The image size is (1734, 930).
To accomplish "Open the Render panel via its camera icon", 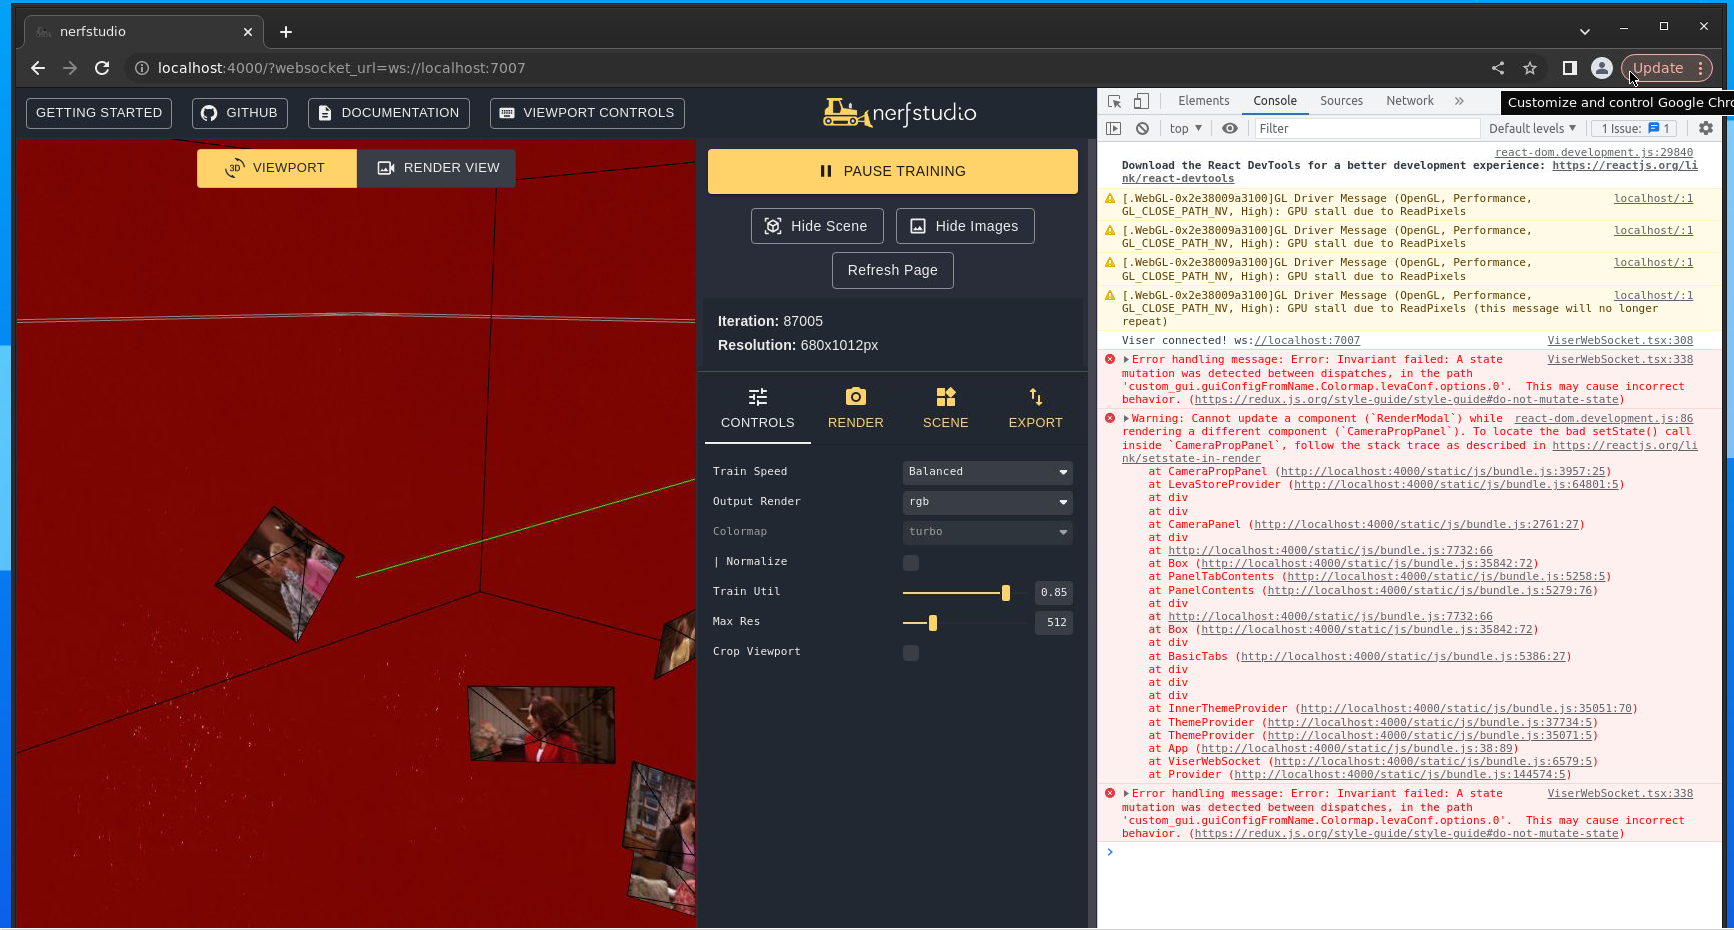I will pyautogui.click(x=855, y=398).
